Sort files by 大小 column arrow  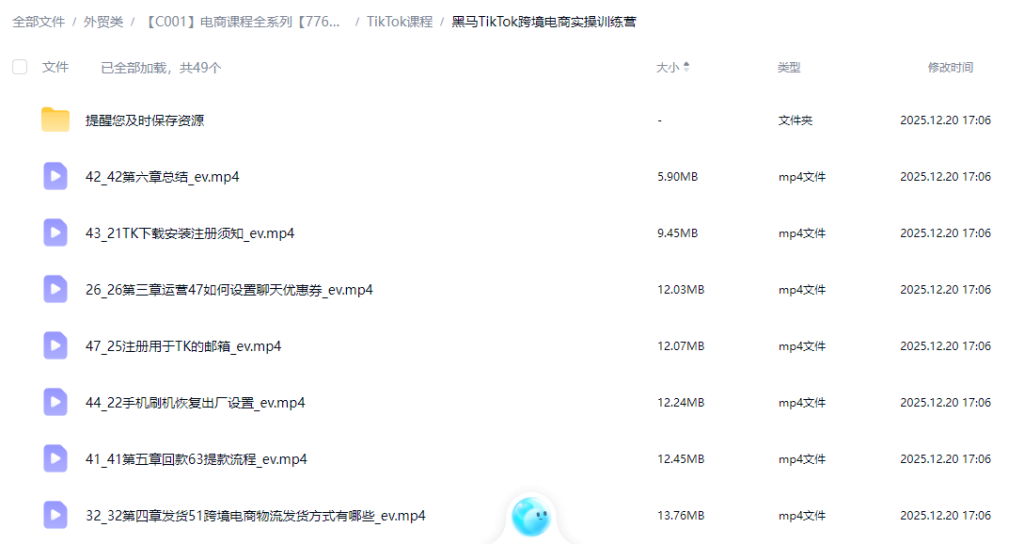686,67
